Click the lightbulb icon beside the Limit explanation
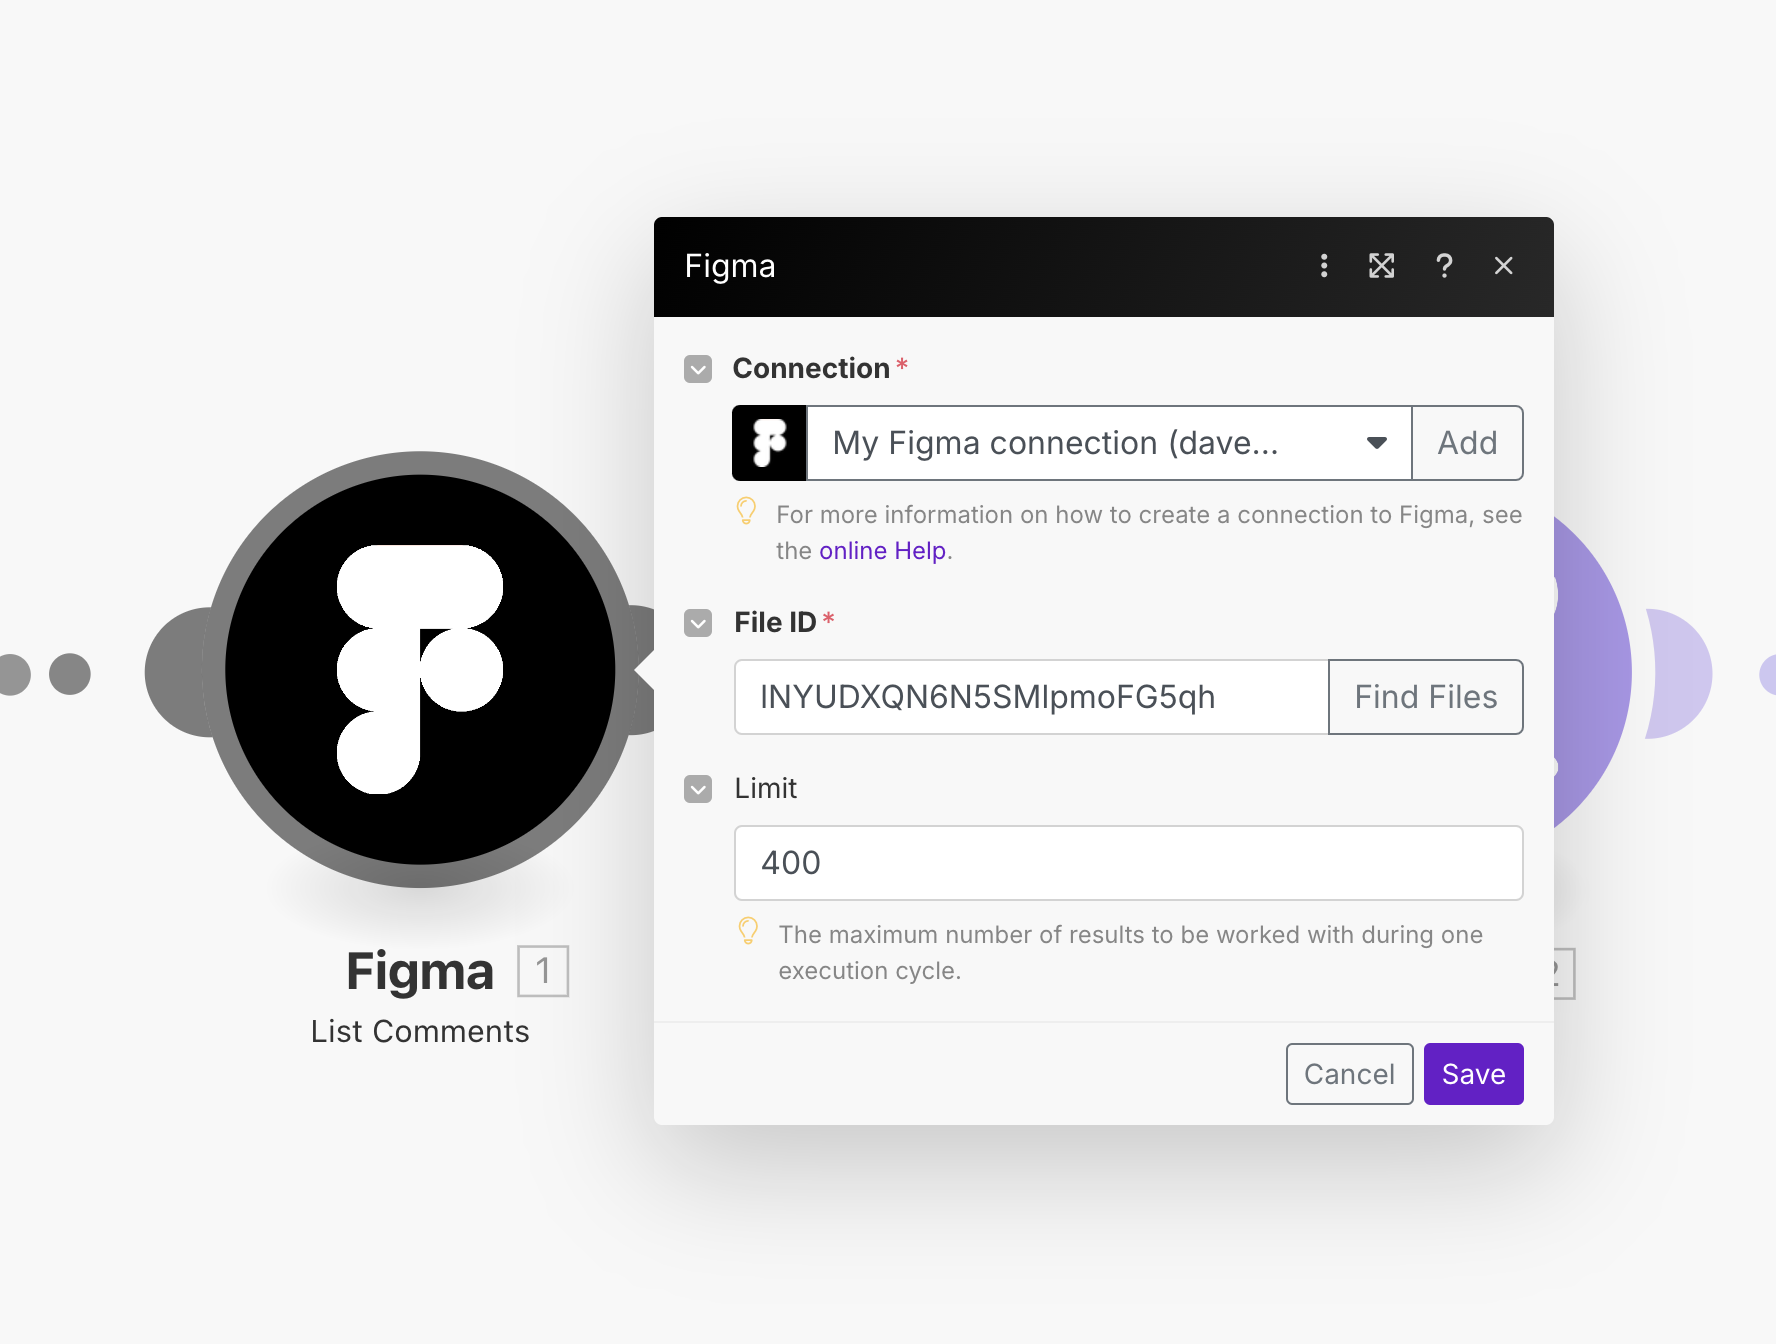The image size is (1776, 1344). click(748, 932)
